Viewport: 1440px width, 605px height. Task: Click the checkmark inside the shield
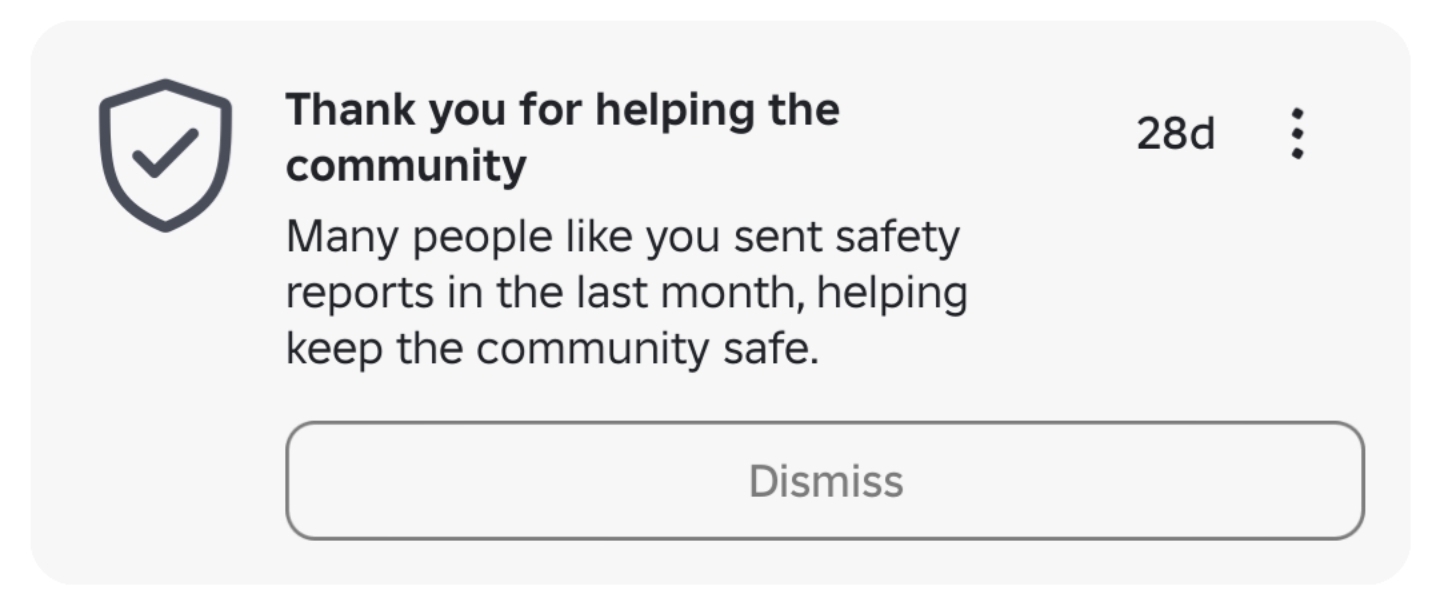click(165, 157)
